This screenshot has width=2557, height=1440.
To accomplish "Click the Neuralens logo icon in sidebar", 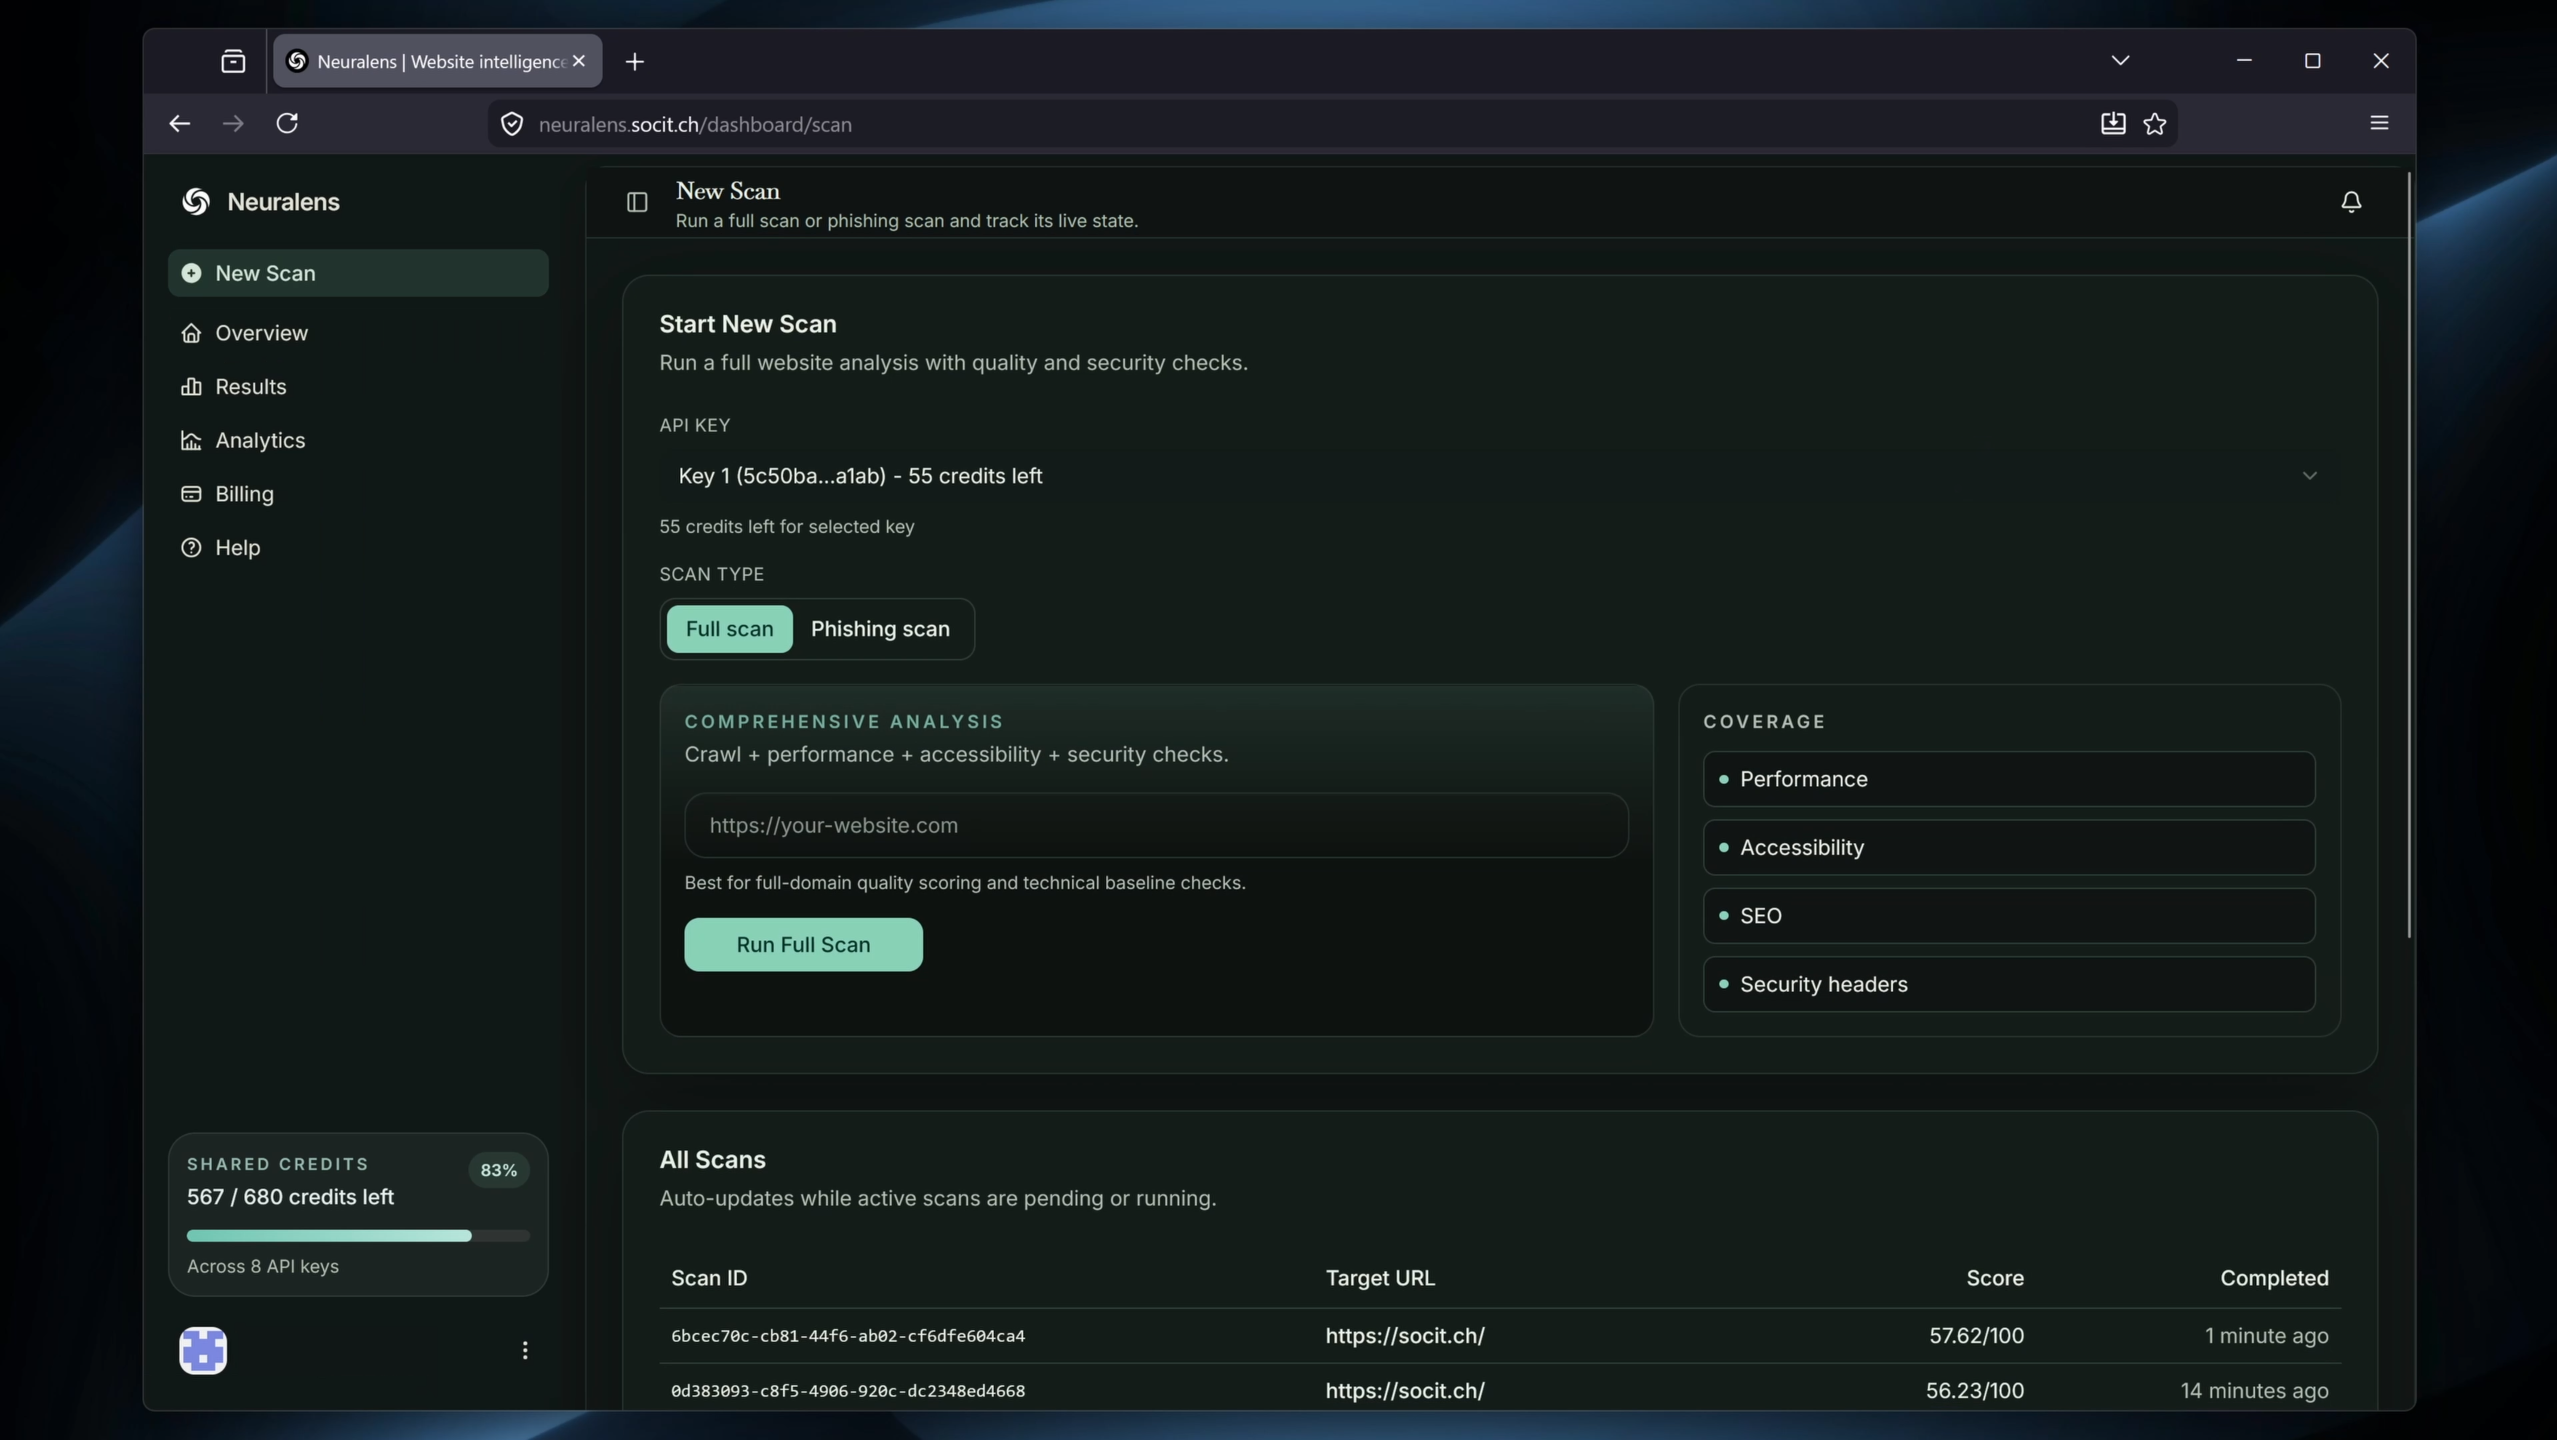I will (x=196, y=202).
